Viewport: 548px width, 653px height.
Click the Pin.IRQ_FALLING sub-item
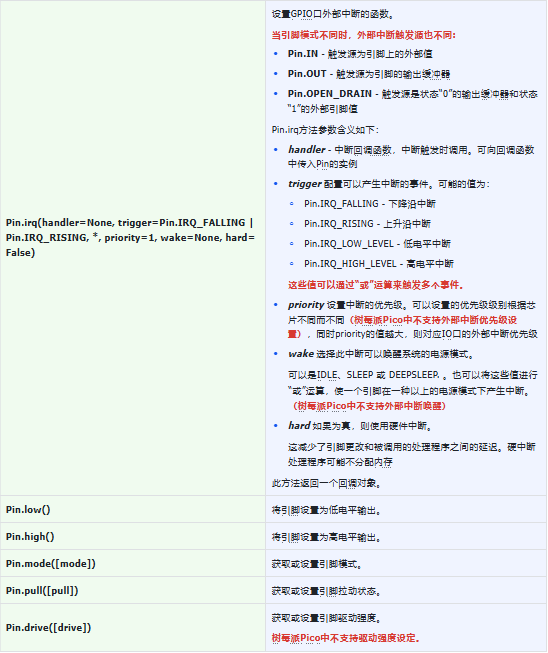tap(370, 204)
